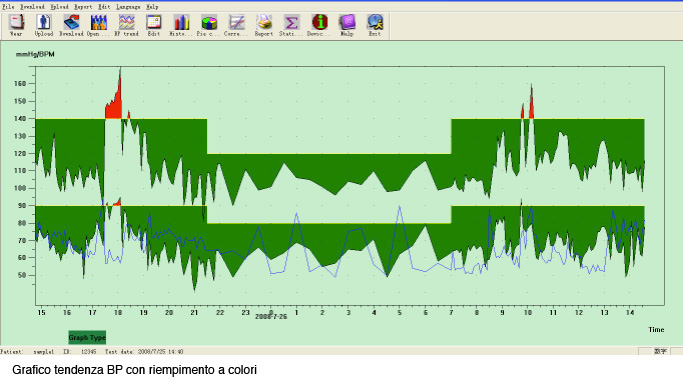The image size is (683, 380).
Task: Open the Help menu
Action: tap(152, 7)
